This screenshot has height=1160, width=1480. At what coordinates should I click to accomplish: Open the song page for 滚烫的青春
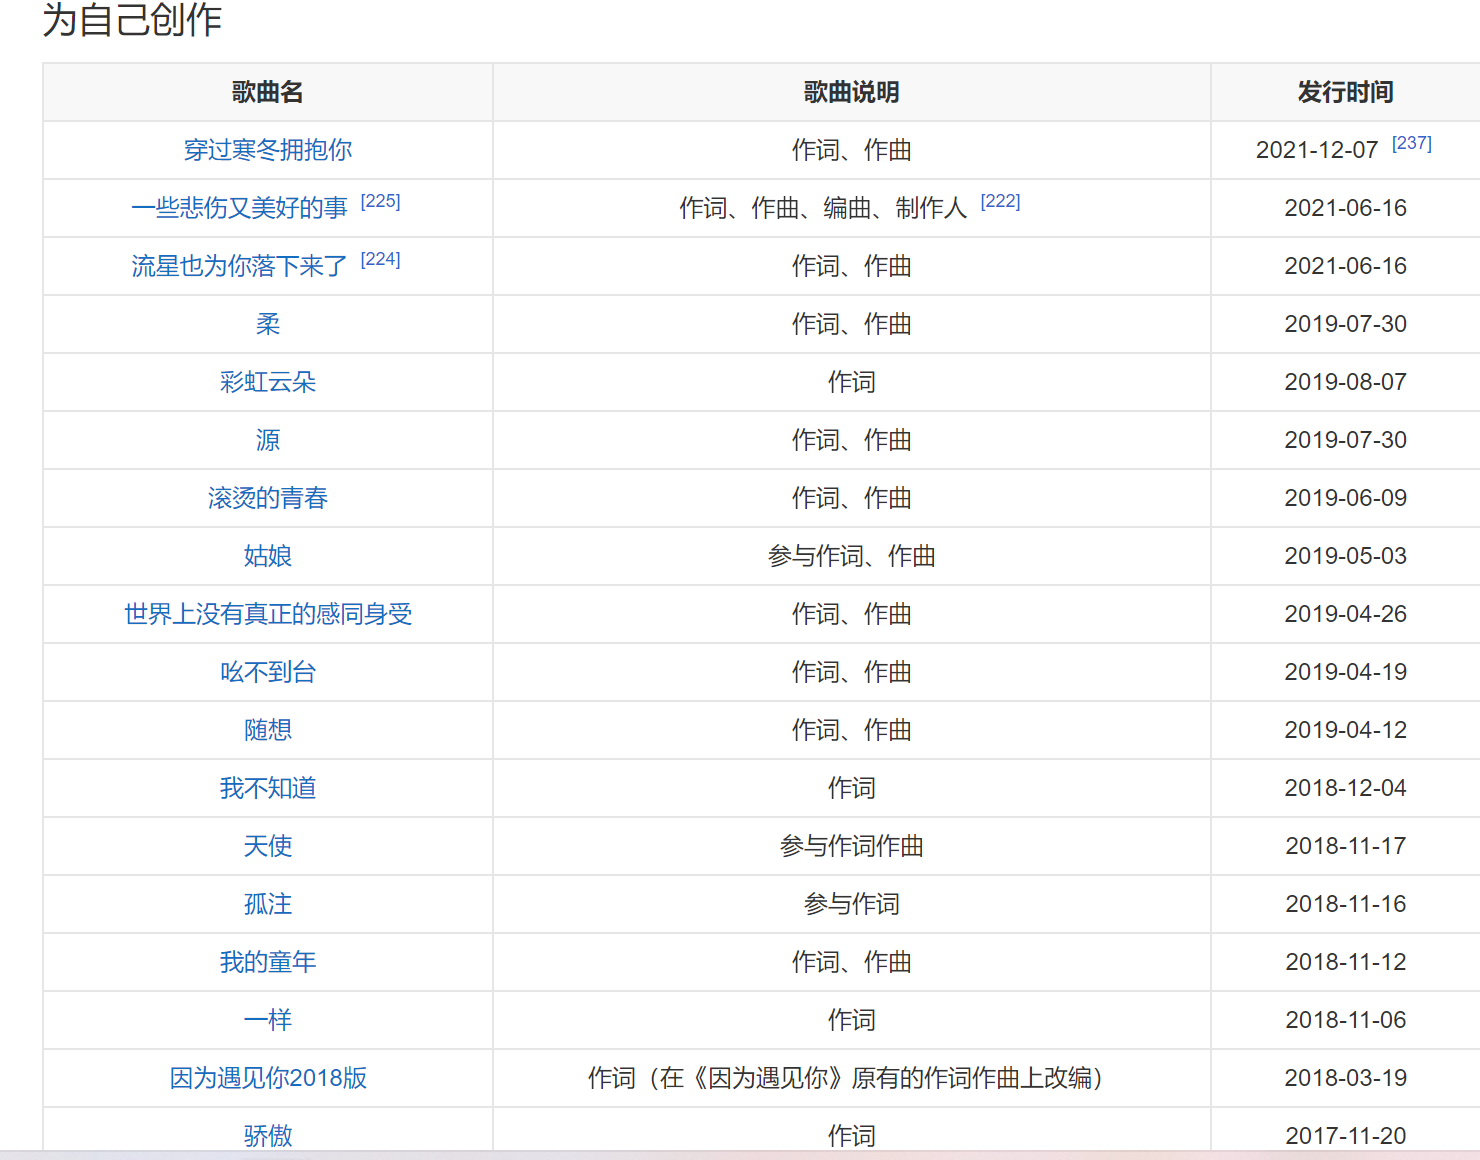[266, 498]
